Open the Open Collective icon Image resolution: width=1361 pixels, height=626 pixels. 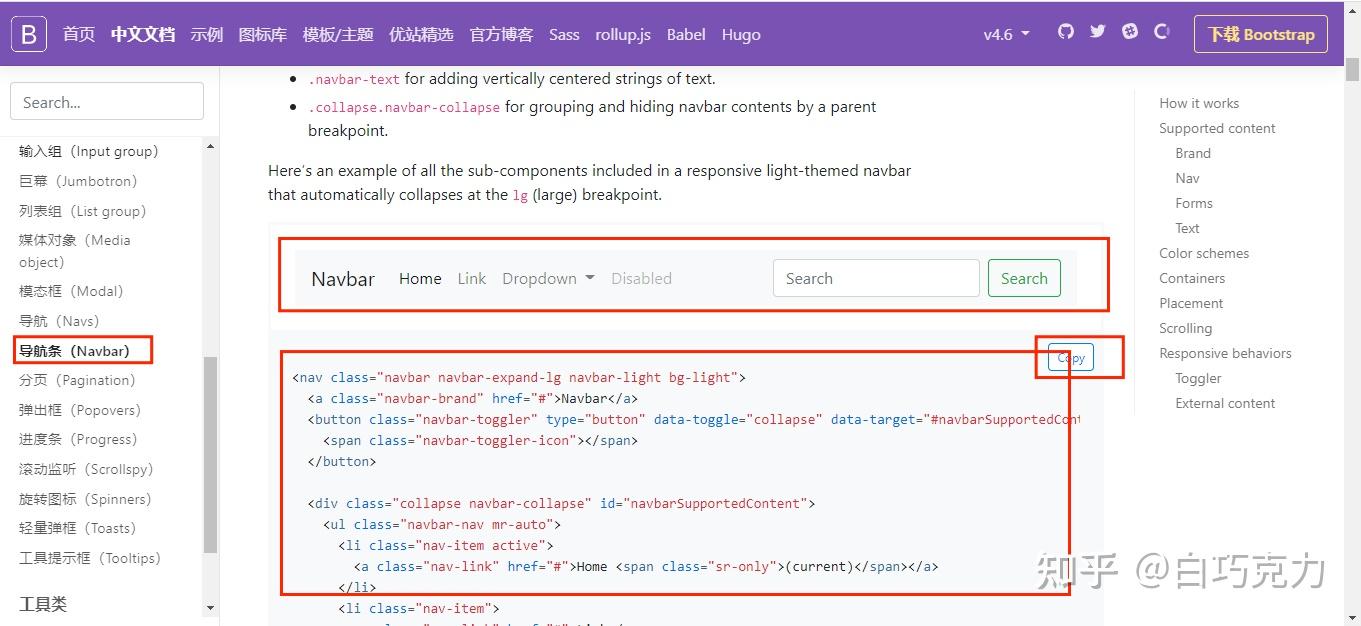[1161, 31]
